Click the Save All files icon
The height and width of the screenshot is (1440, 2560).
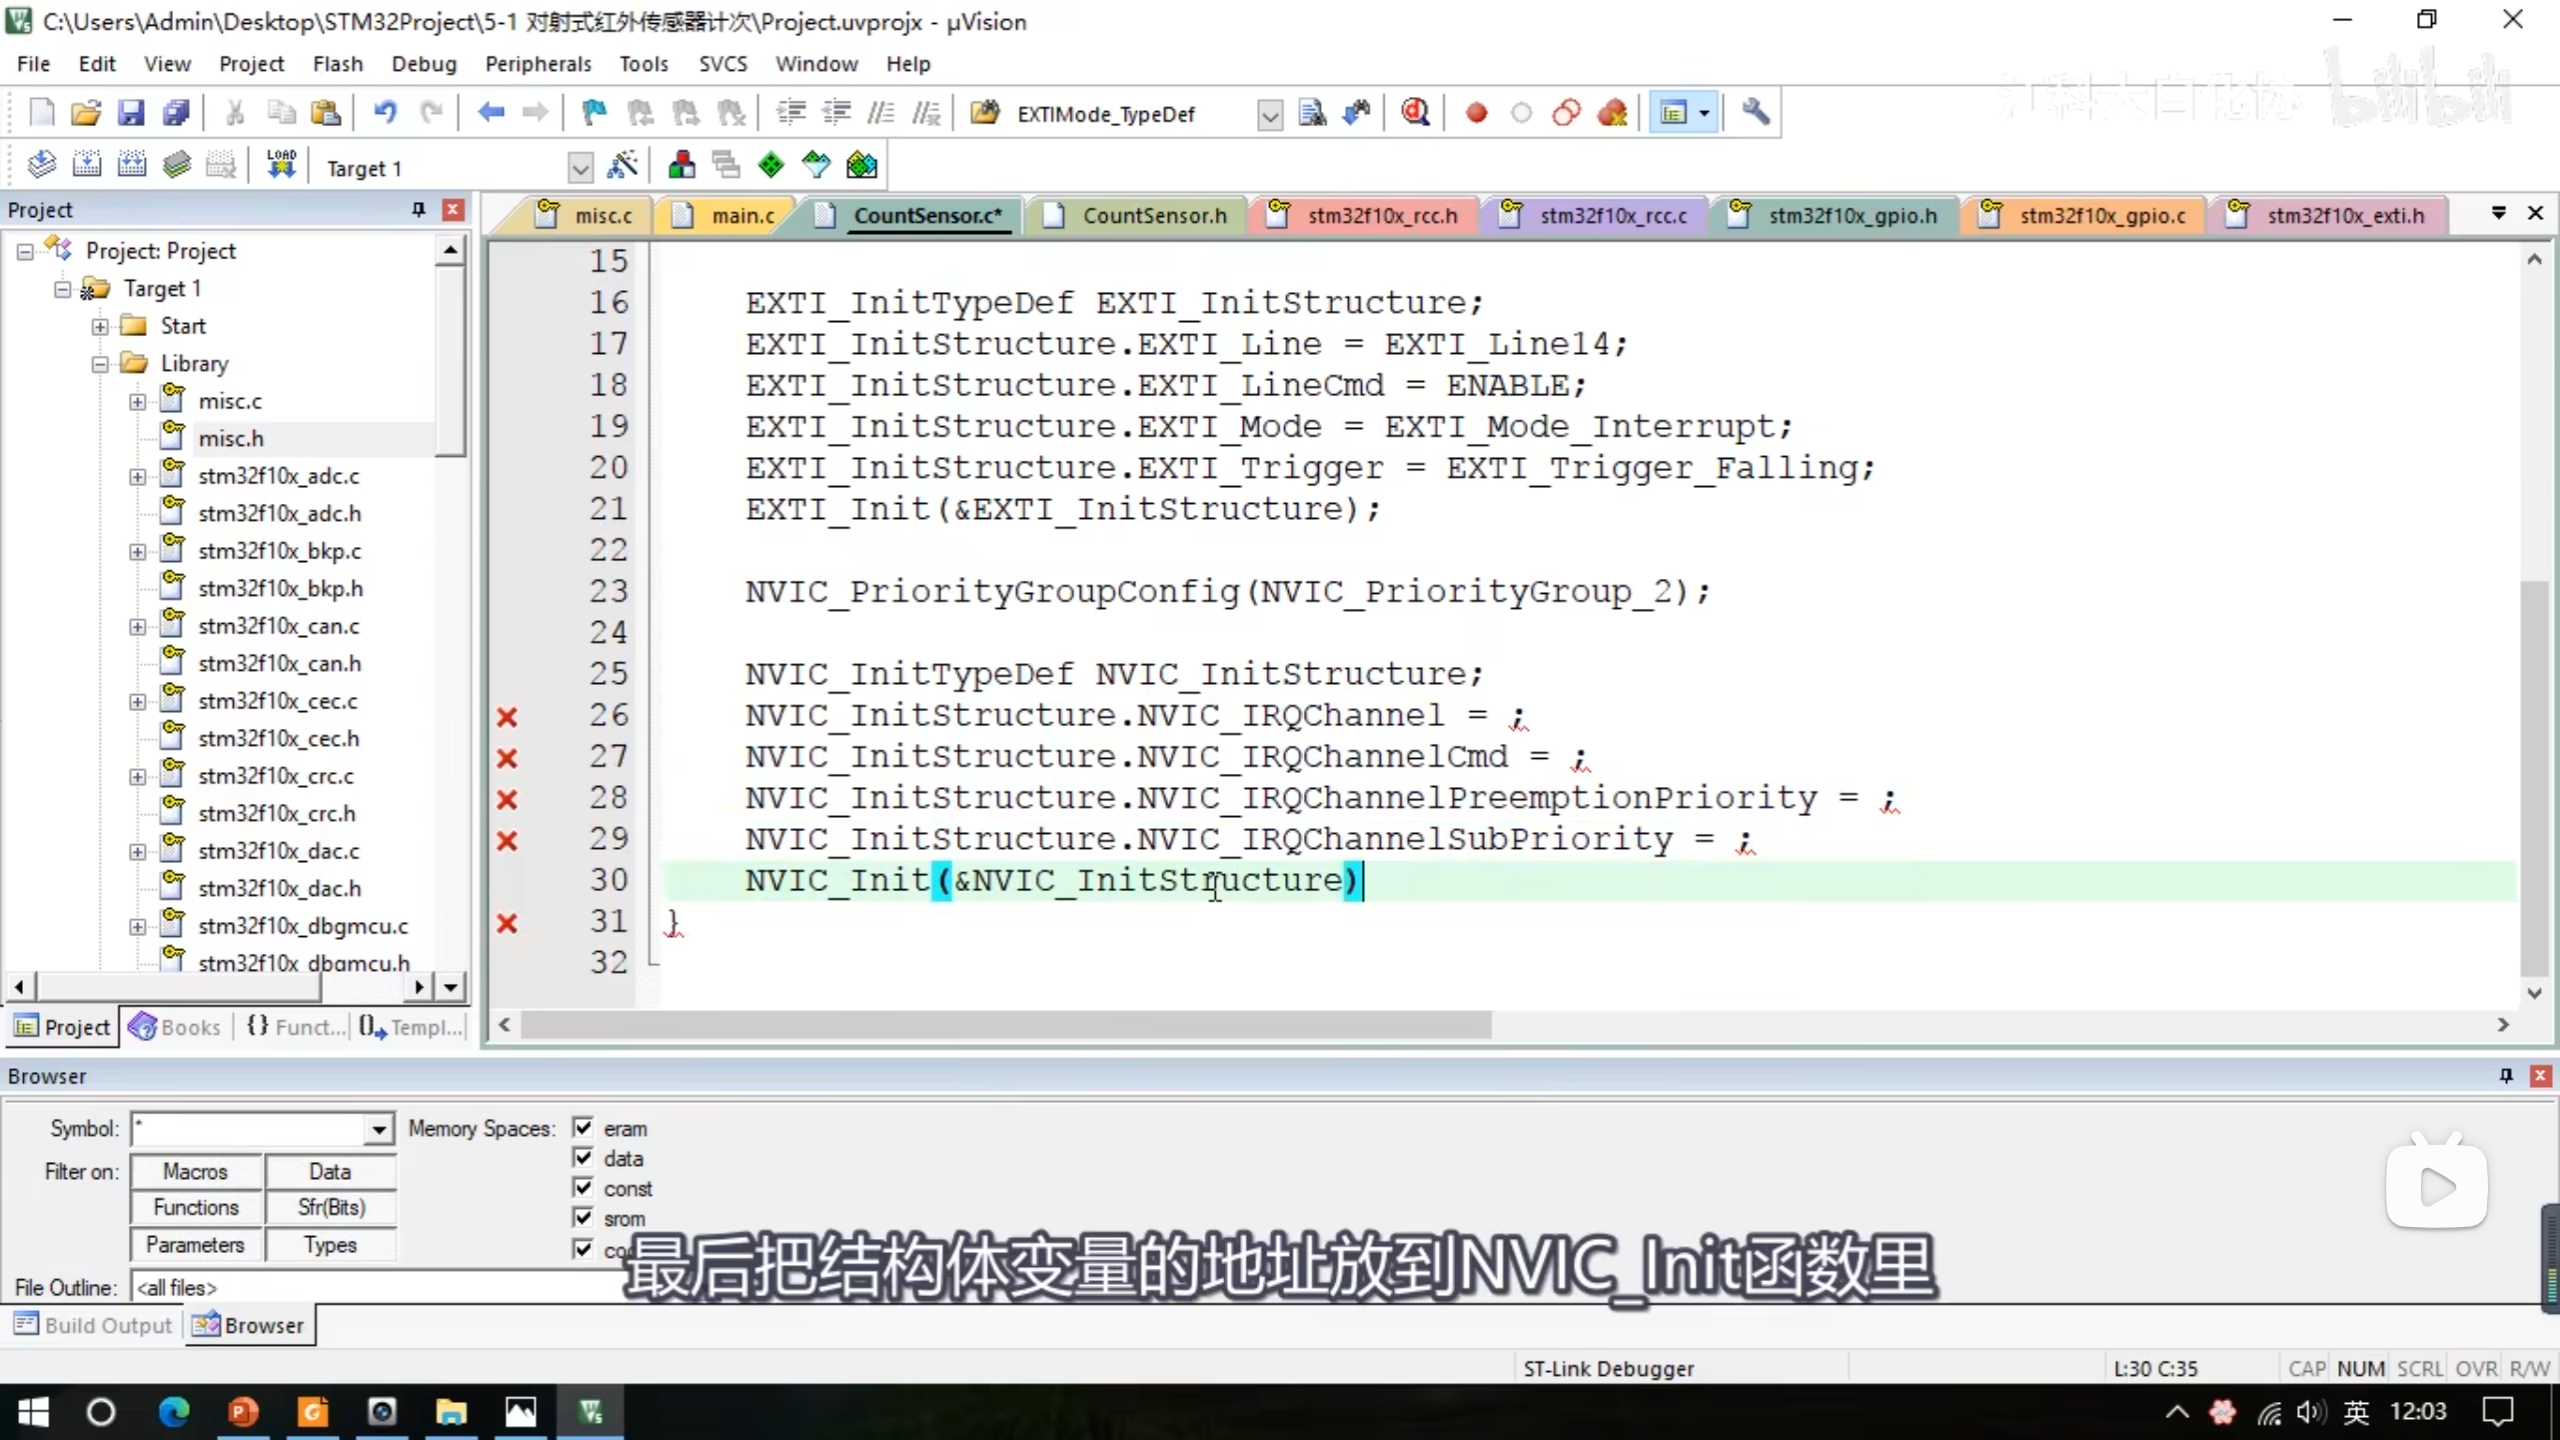point(176,113)
